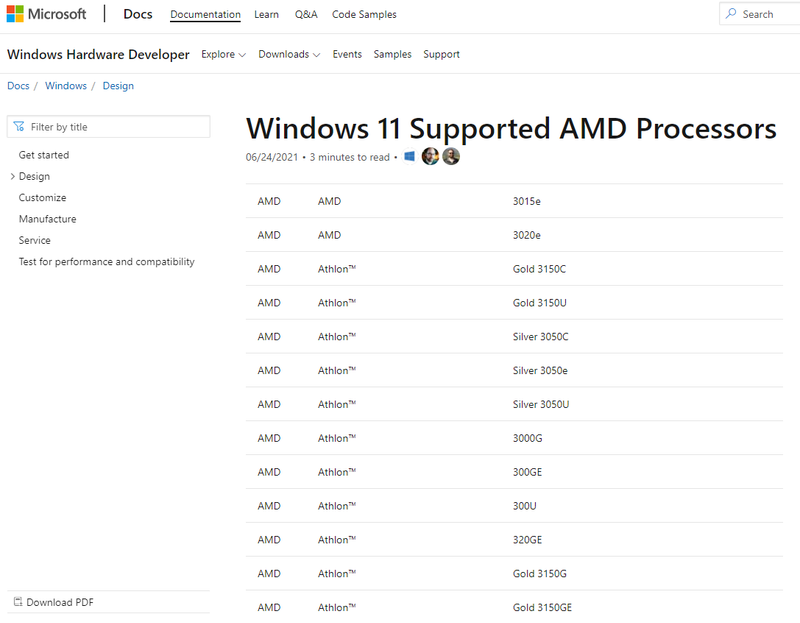
Task: Navigate to the Docs breadcrumb link
Action: (18, 86)
